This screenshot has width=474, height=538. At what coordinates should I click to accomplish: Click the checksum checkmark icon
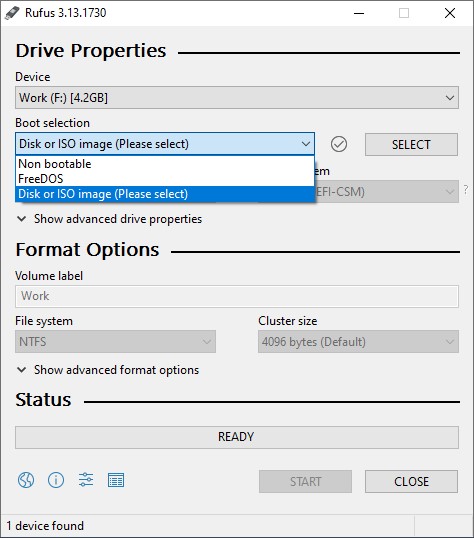(339, 144)
